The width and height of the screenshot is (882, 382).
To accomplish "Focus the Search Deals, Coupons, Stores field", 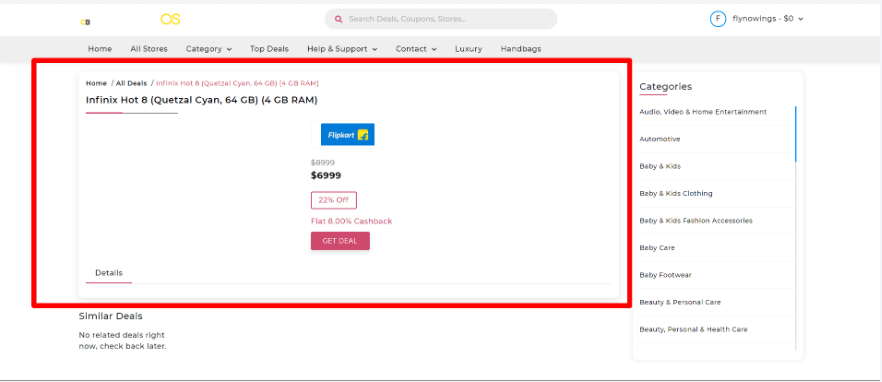I will (441, 19).
